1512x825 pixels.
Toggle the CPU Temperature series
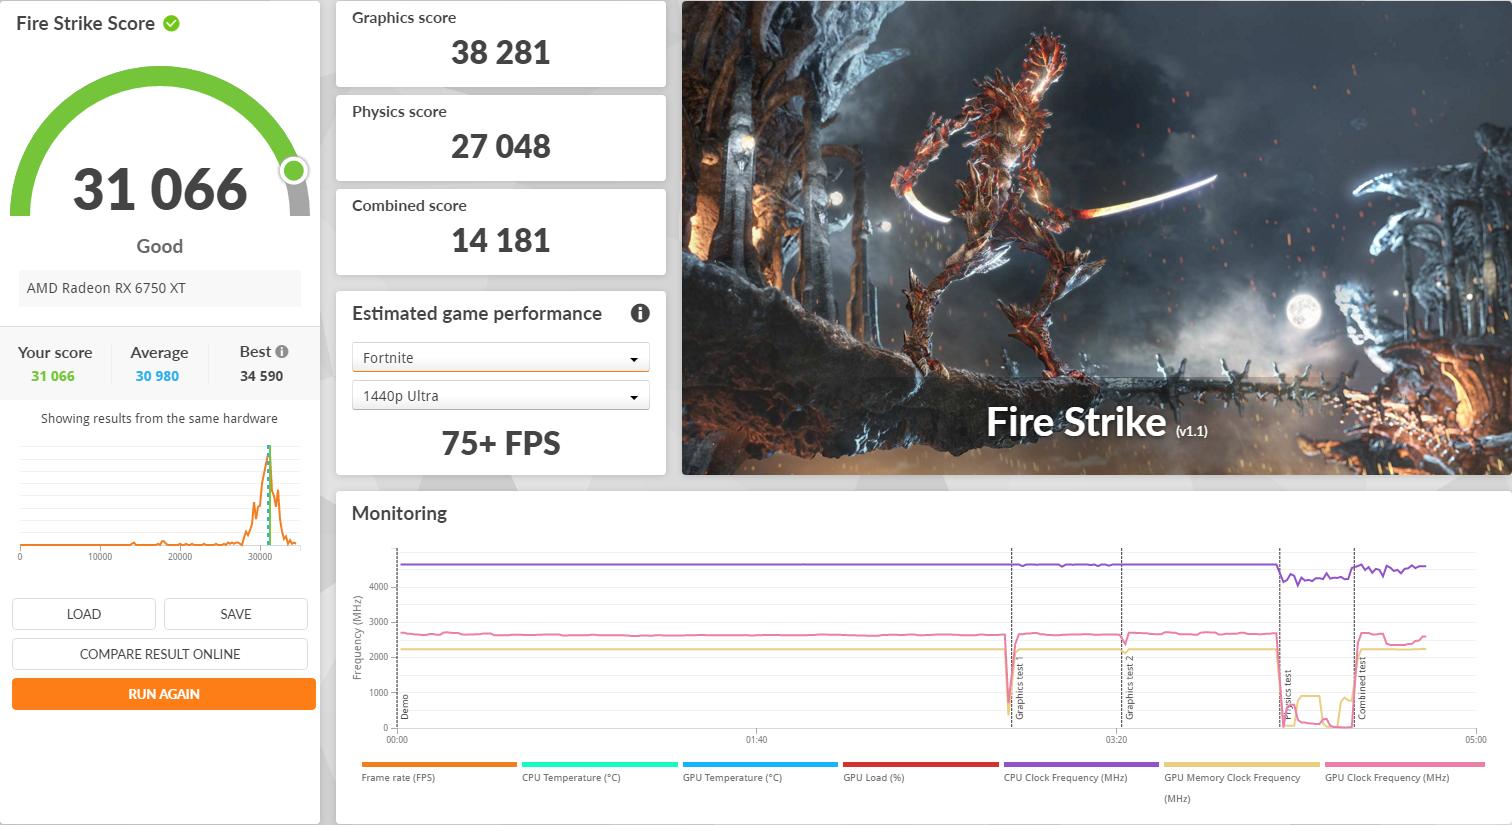(x=571, y=777)
